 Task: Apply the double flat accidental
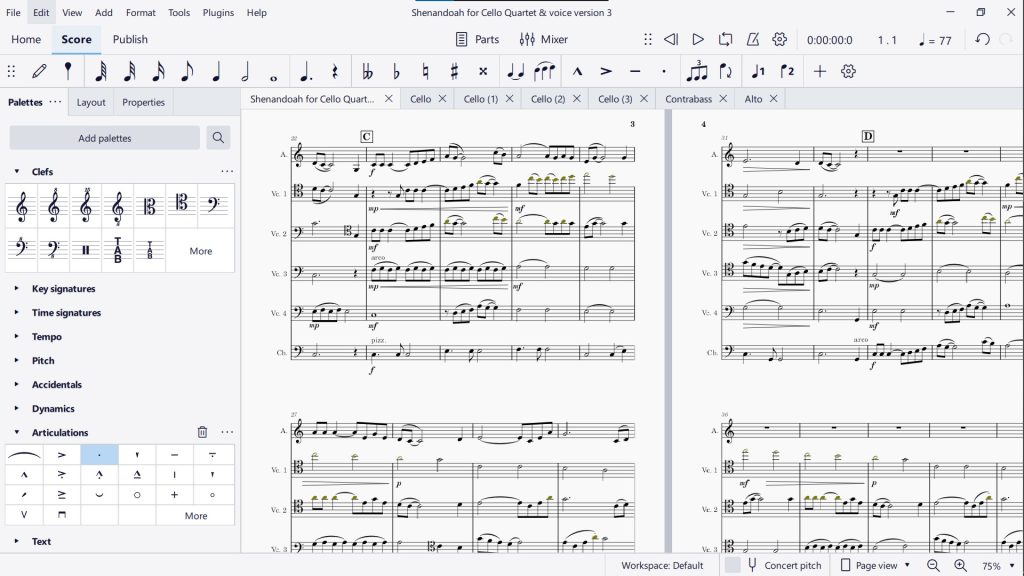point(367,72)
